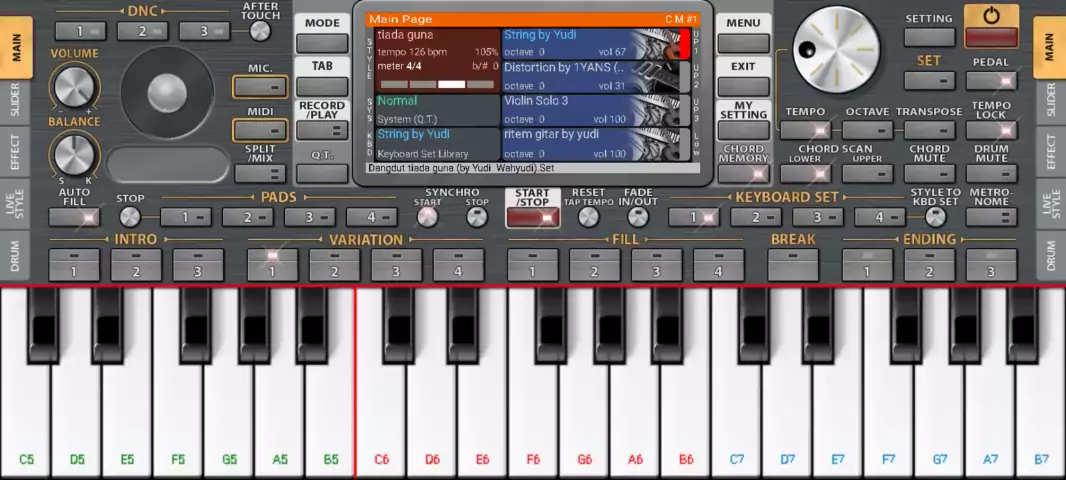This screenshot has height=480, width=1066.
Task: Play the C6 piano key
Action: click(381, 400)
